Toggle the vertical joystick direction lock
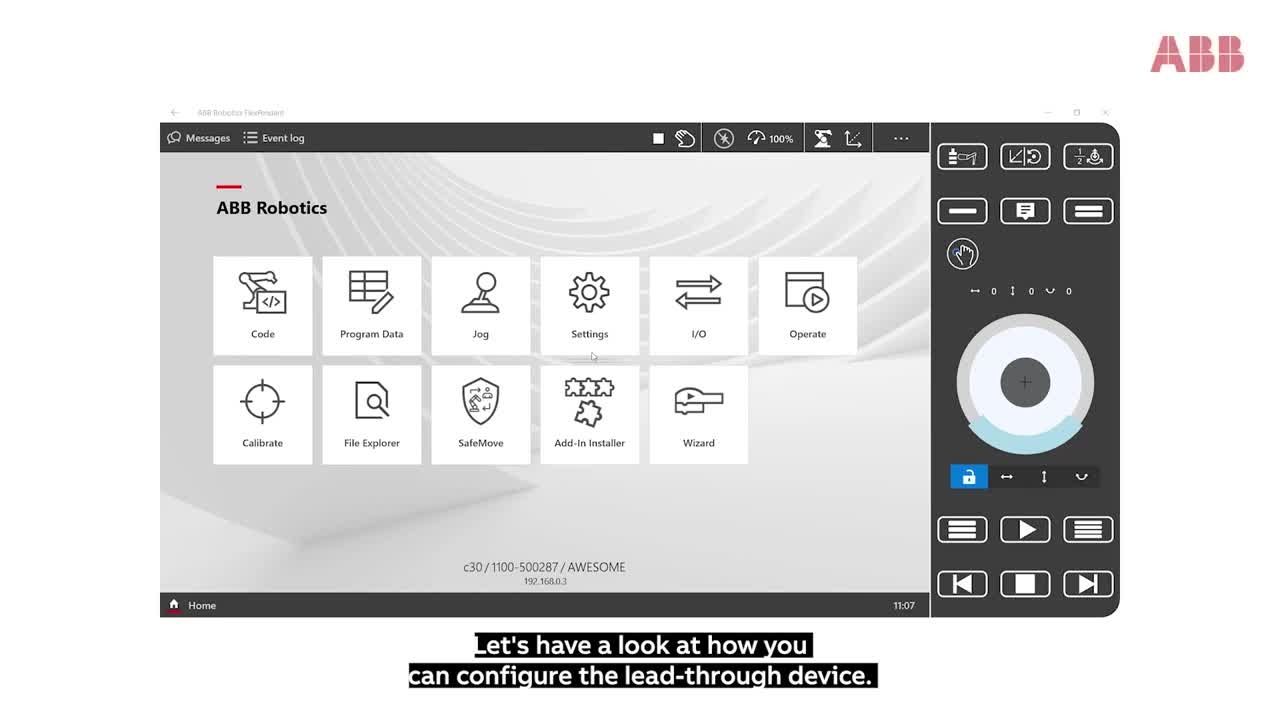The height and width of the screenshot is (720, 1280). (1044, 477)
